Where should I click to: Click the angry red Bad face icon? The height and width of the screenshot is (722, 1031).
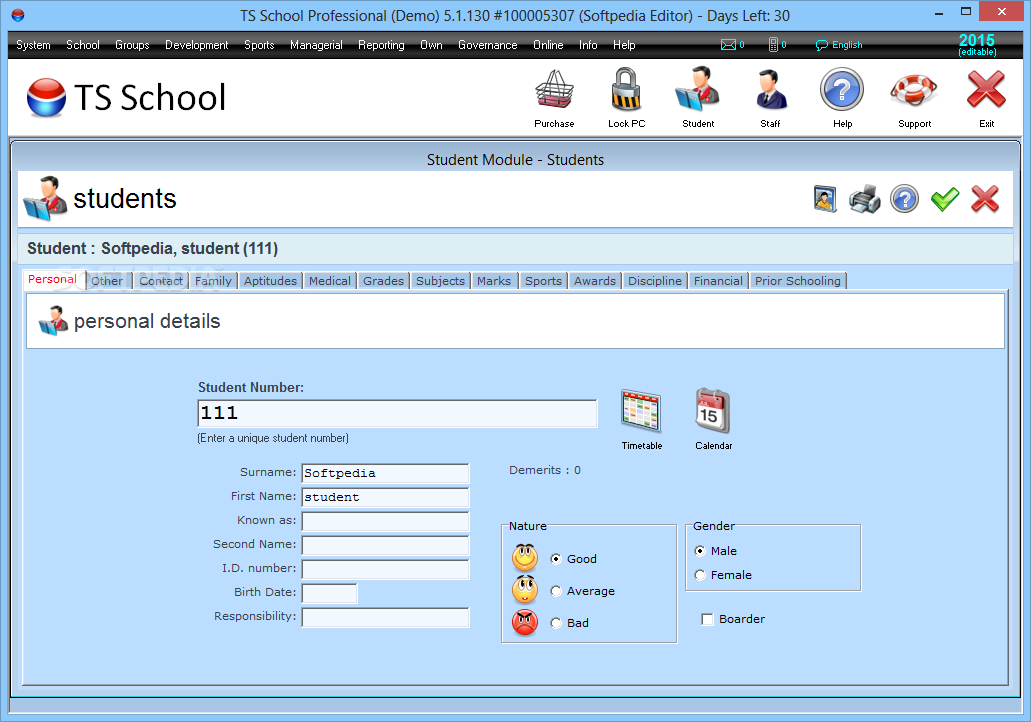click(x=525, y=622)
